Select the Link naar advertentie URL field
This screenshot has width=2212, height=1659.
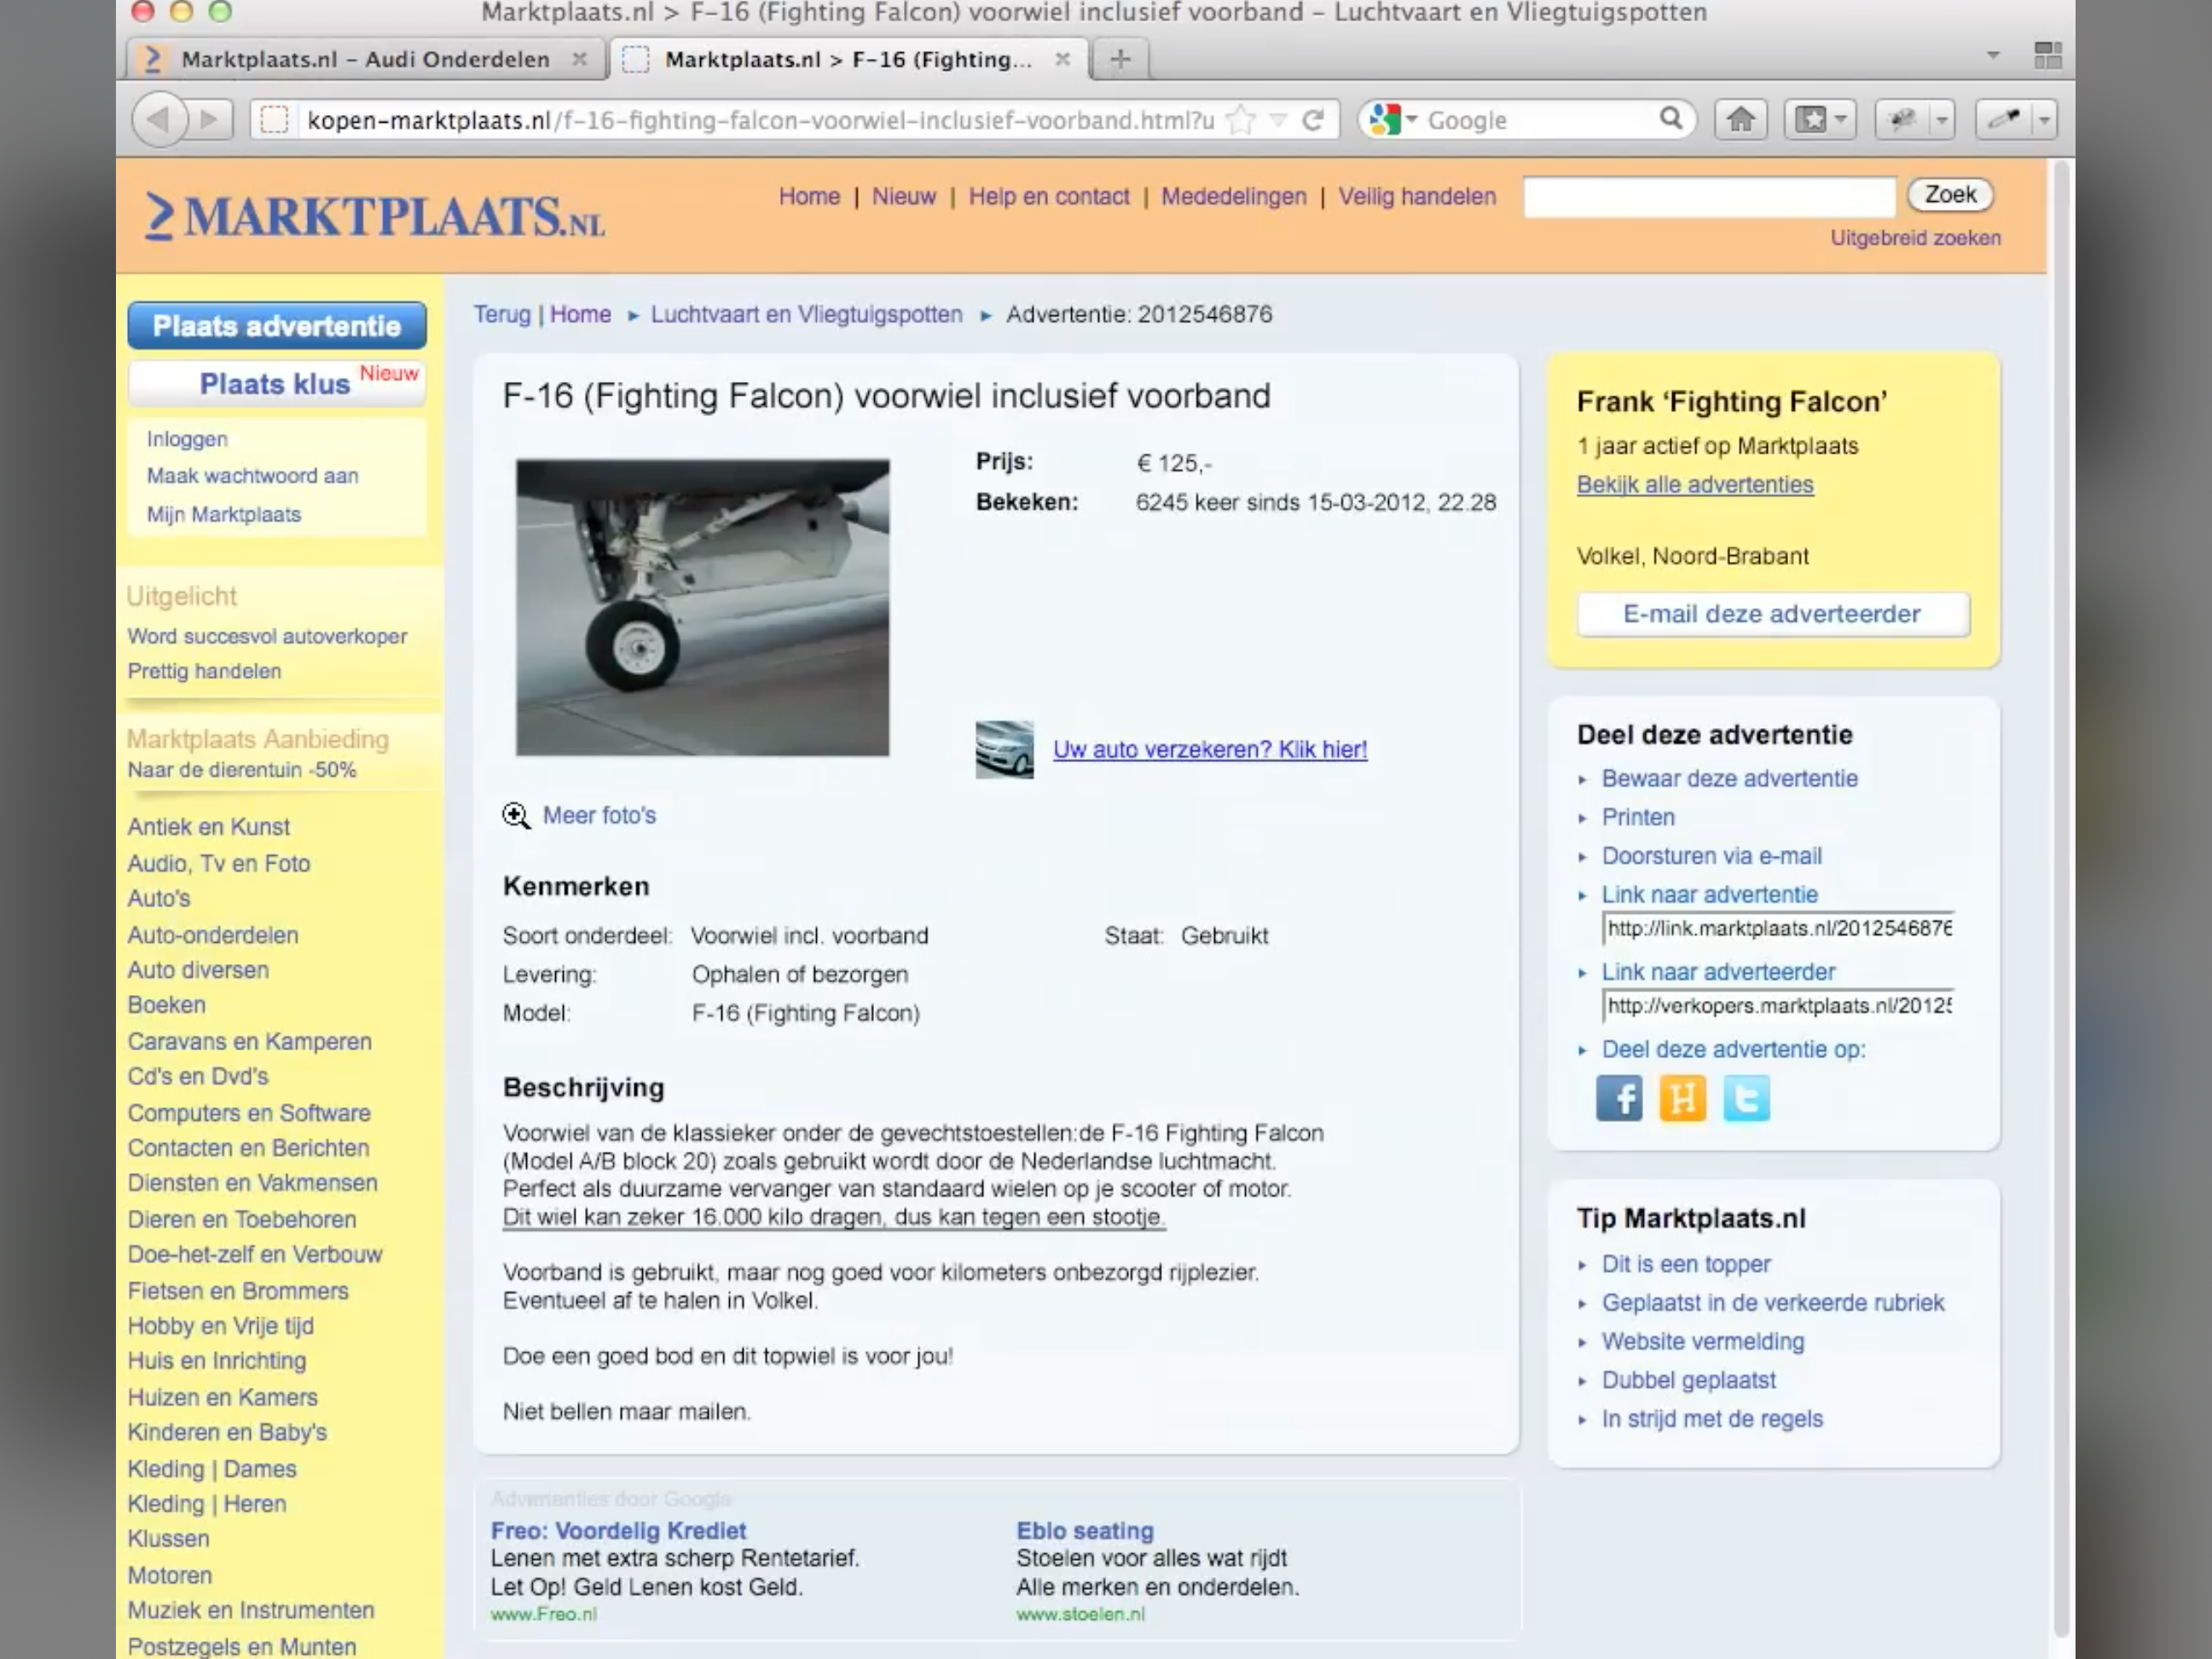click(1778, 929)
